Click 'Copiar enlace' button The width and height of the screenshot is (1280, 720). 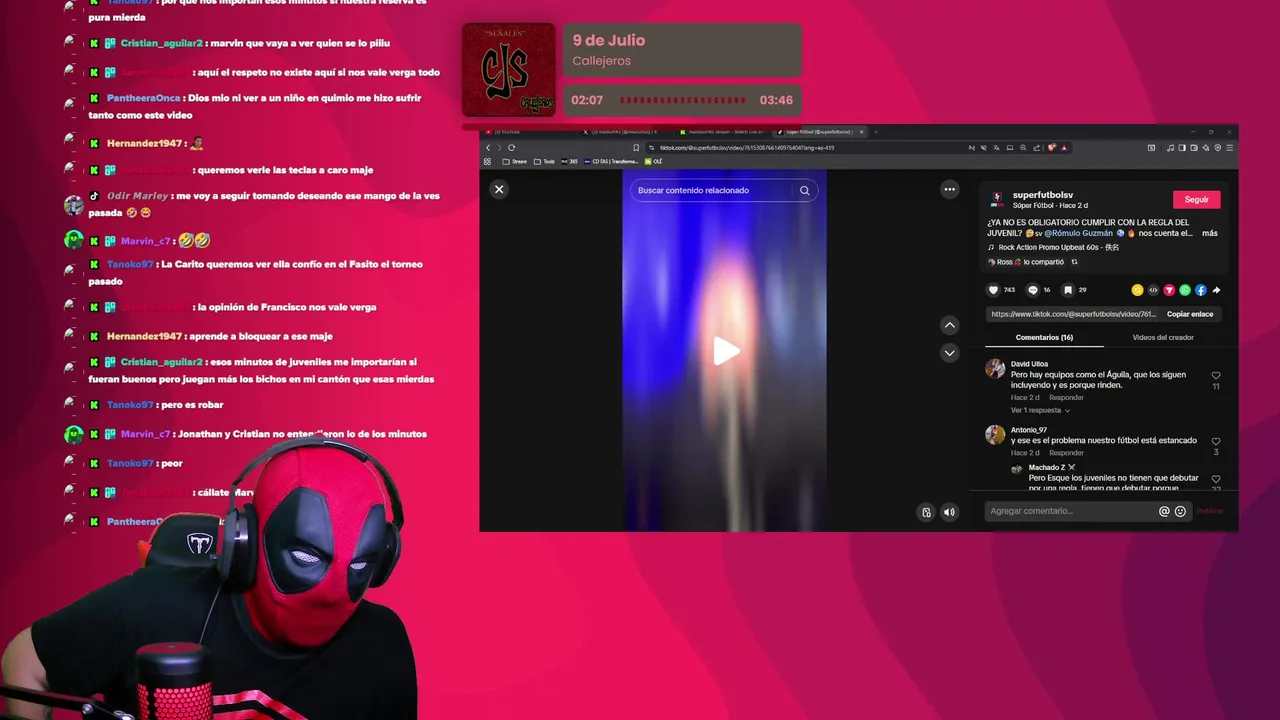pyautogui.click(x=1190, y=314)
